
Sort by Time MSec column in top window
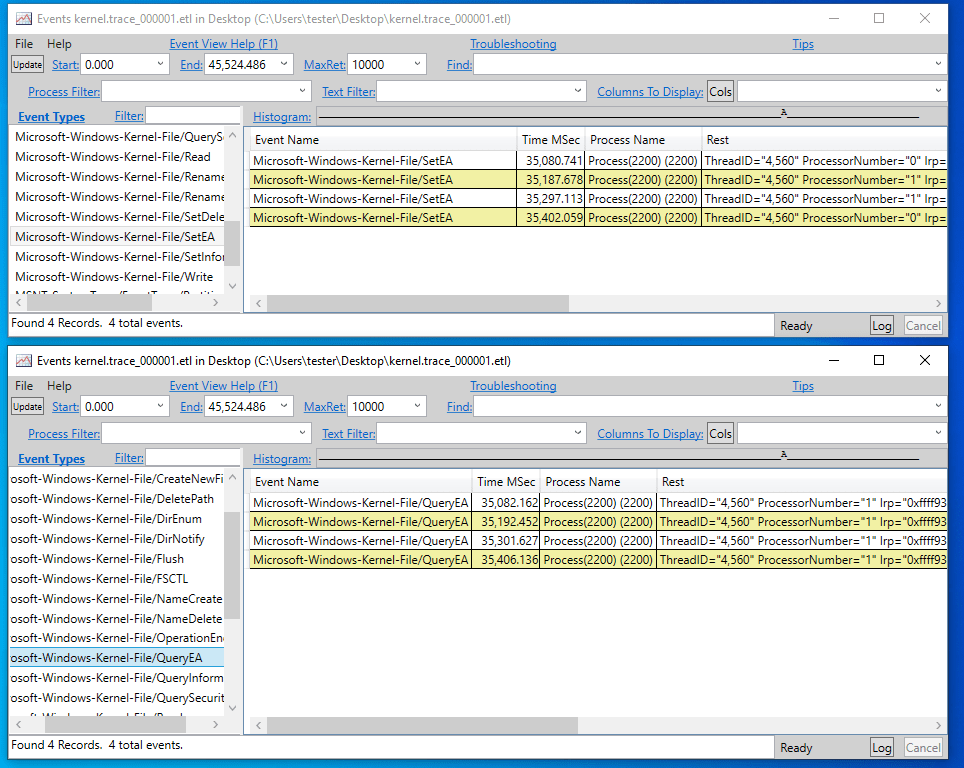pyautogui.click(x=549, y=140)
